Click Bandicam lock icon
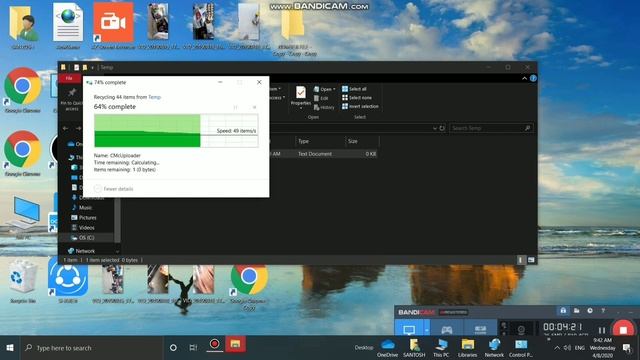Image resolution: width=640 pixels, height=360 pixels. [x=563, y=311]
